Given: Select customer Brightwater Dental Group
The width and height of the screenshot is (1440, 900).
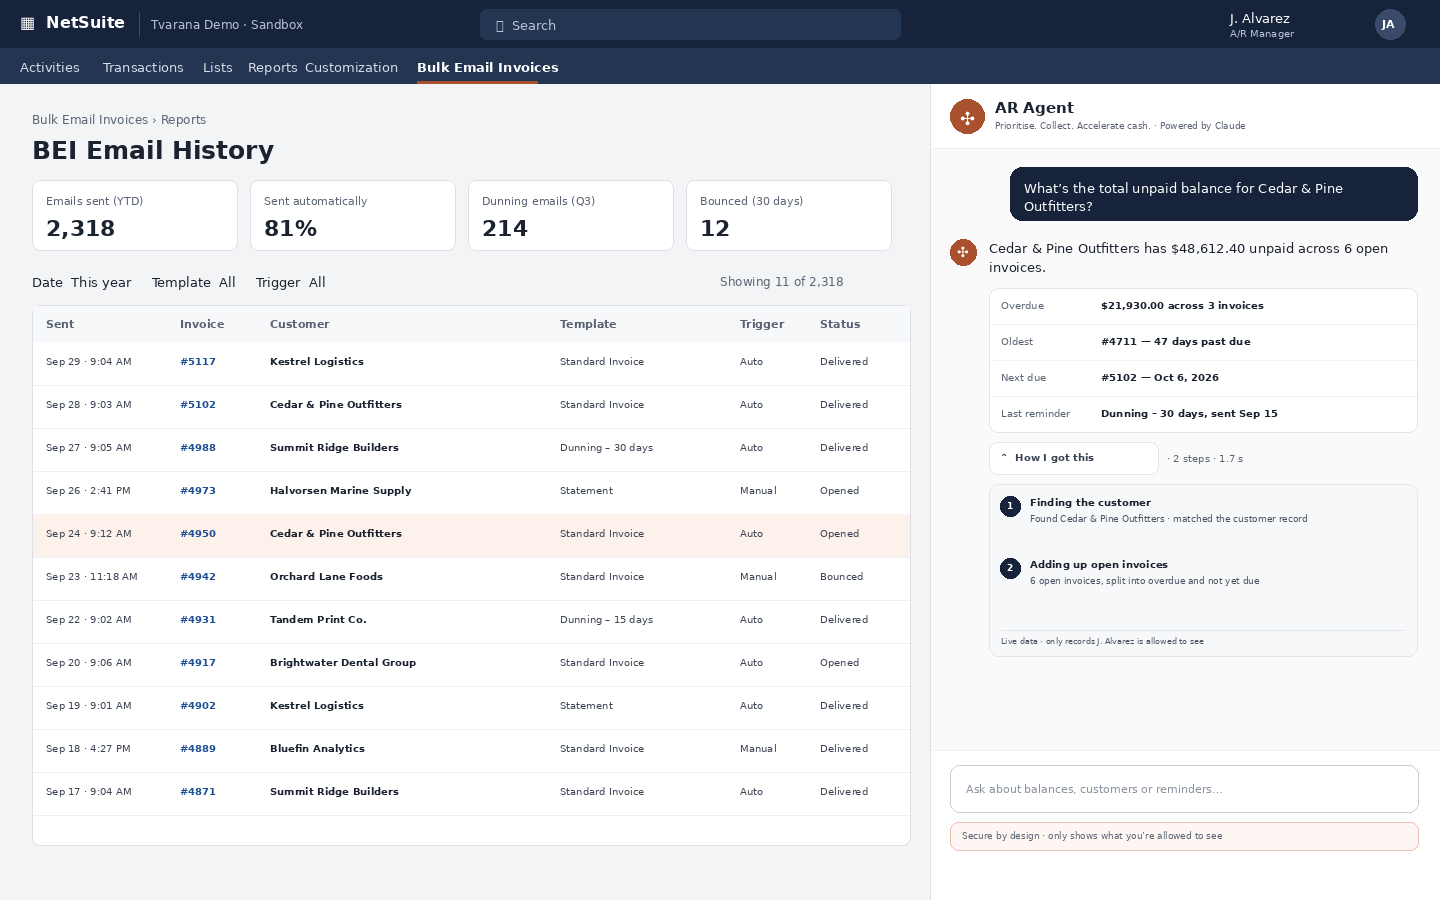Looking at the screenshot, I should (x=343, y=663).
